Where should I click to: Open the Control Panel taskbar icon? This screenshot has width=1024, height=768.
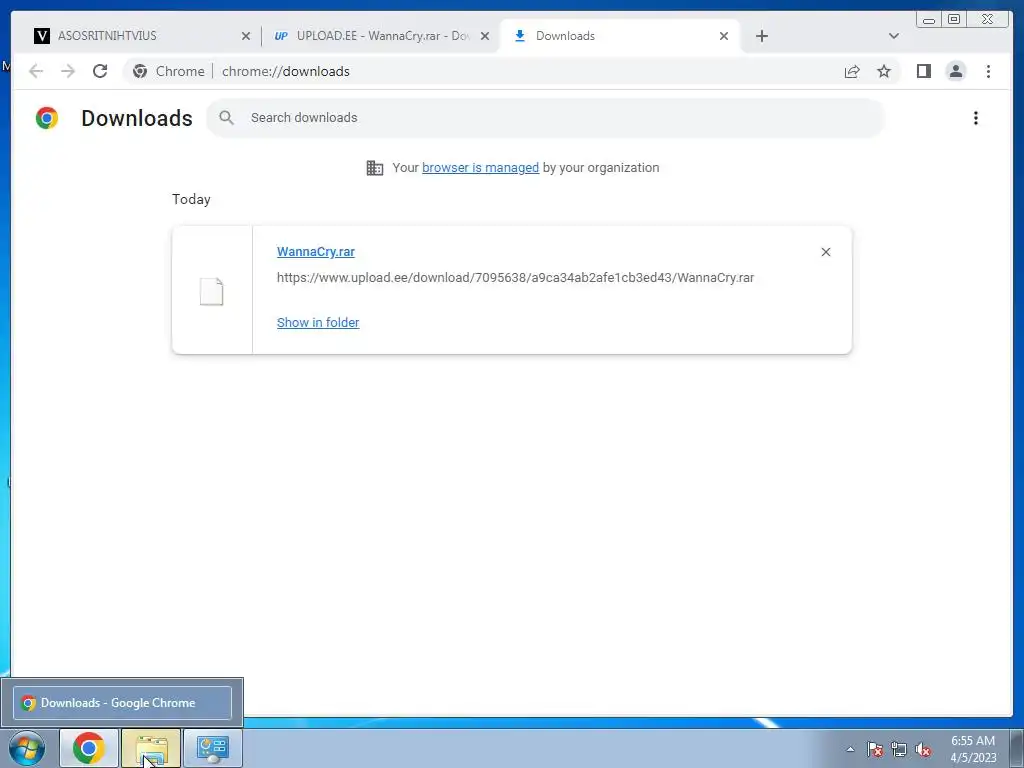tap(213, 748)
